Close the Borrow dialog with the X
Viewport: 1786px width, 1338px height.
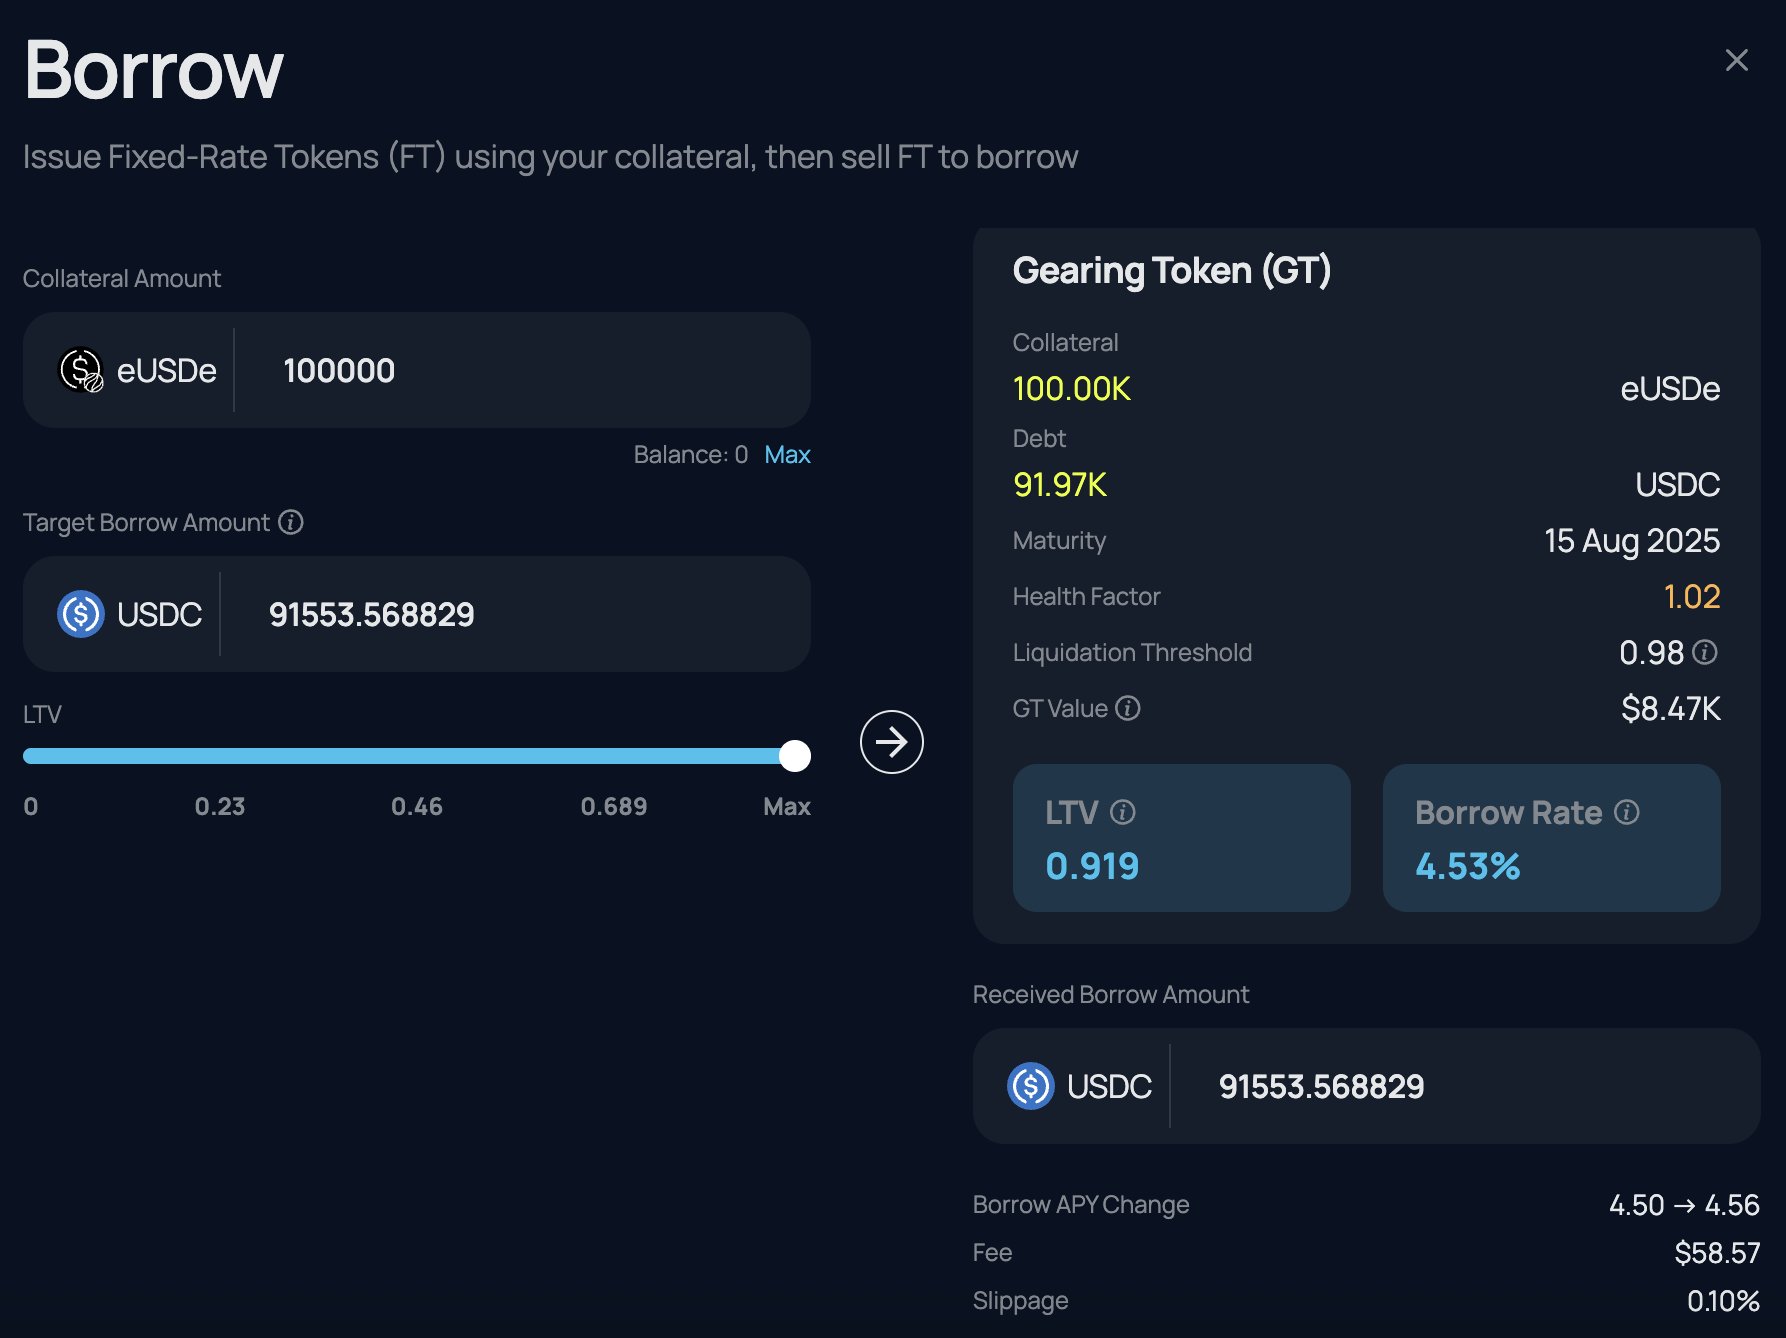[x=1737, y=60]
